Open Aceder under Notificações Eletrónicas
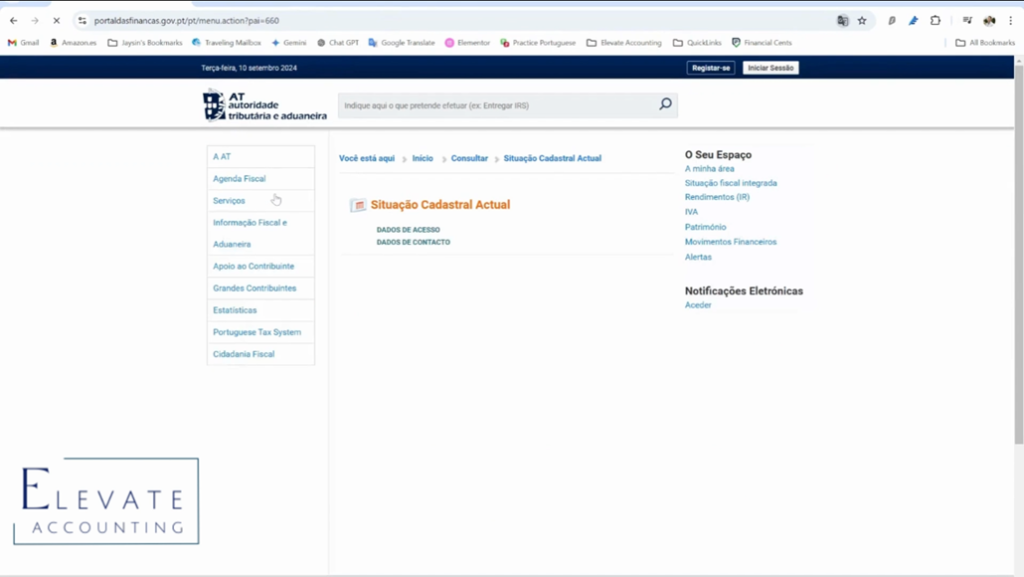Image resolution: width=1024 pixels, height=577 pixels. (698, 305)
